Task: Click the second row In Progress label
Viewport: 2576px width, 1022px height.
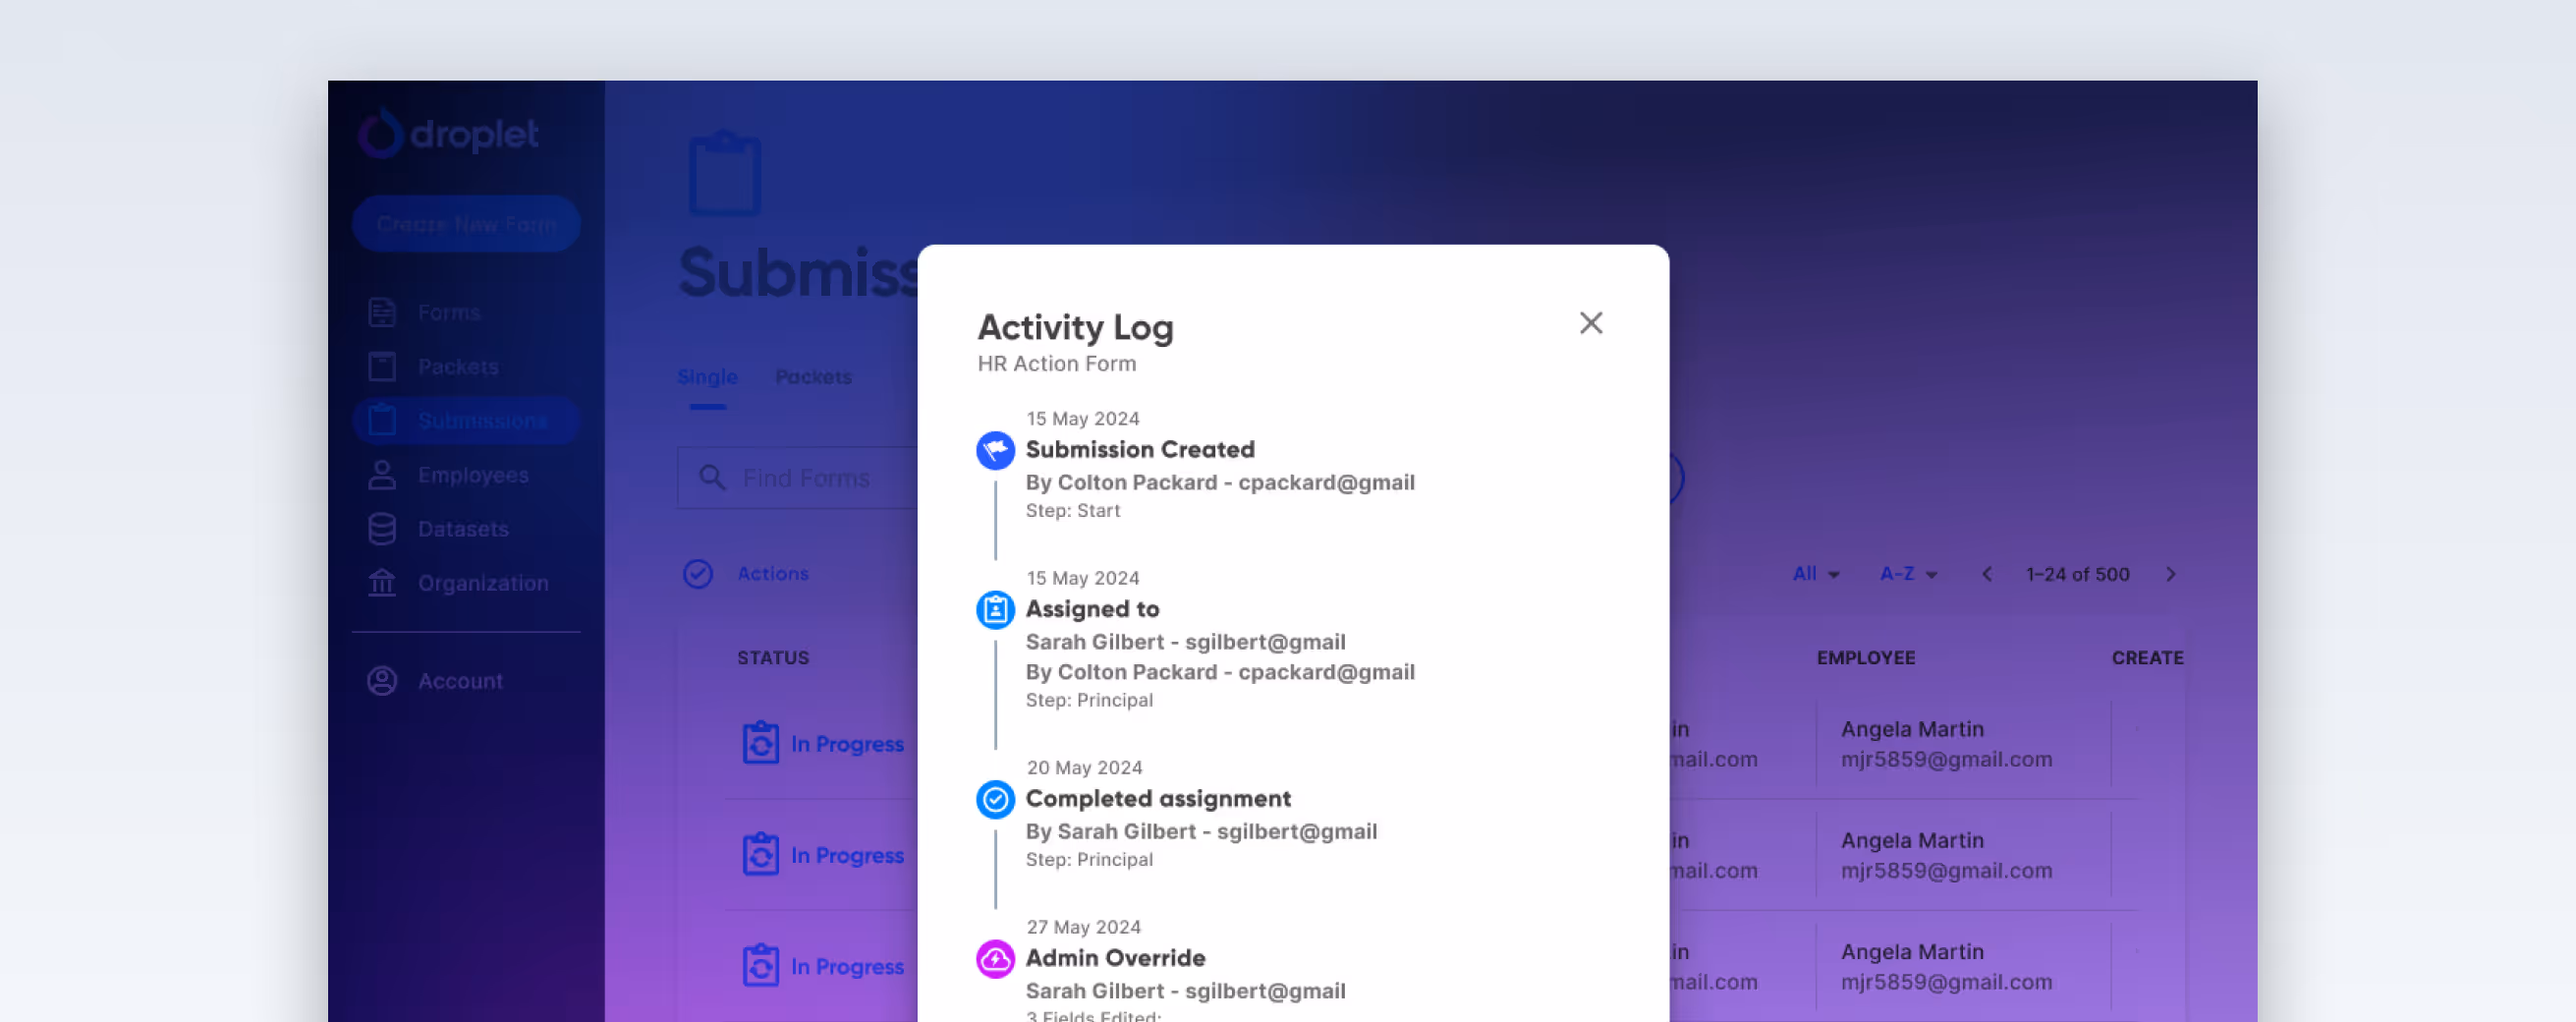Action: pos(847,855)
